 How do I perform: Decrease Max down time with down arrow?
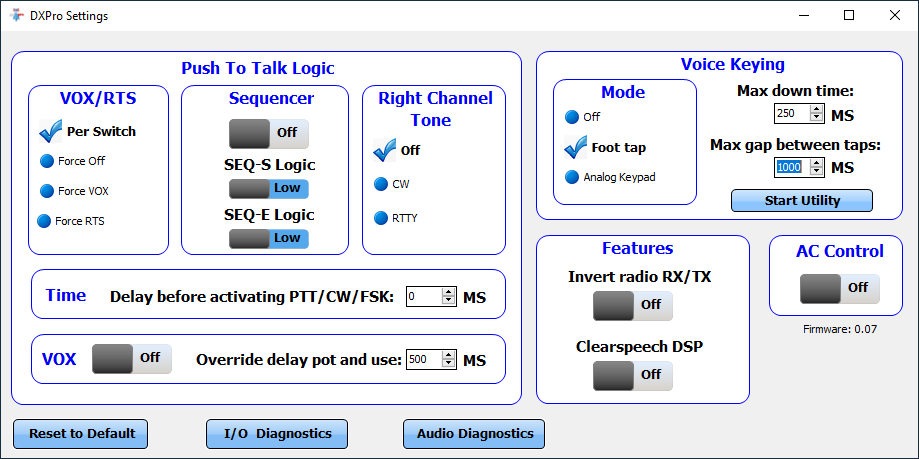817,119
